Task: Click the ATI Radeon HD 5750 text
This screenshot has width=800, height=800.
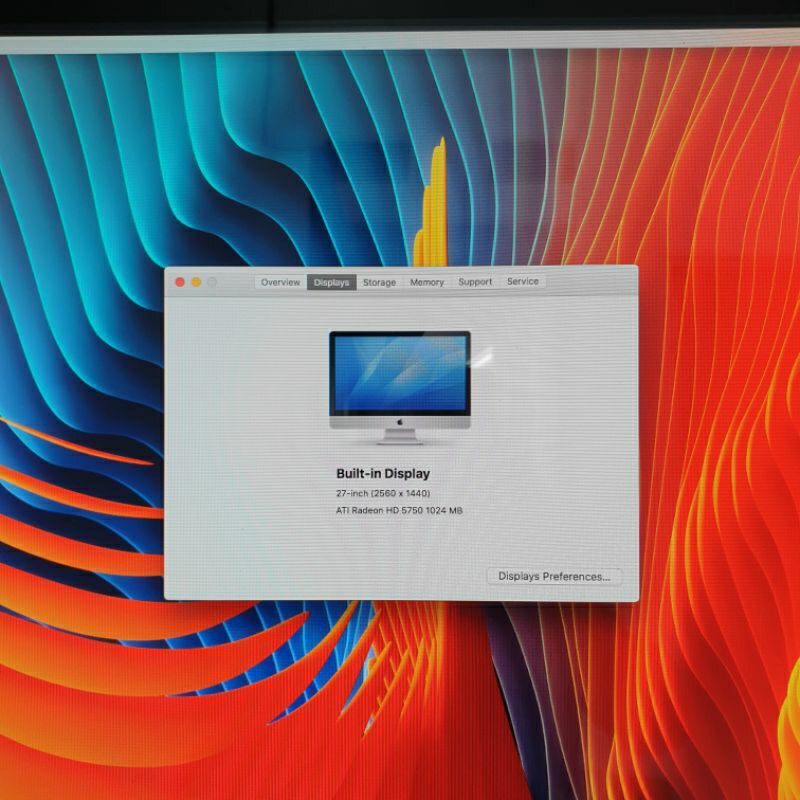Action: point(399,511)
